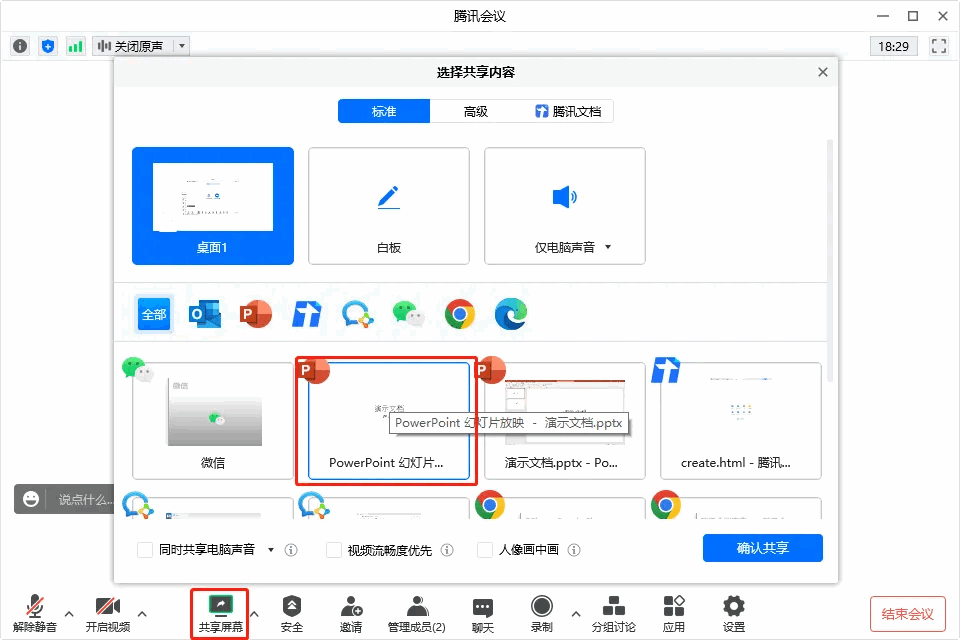
Task: Click the share dialog vertical scrollbar
Action: pos(830,261)
